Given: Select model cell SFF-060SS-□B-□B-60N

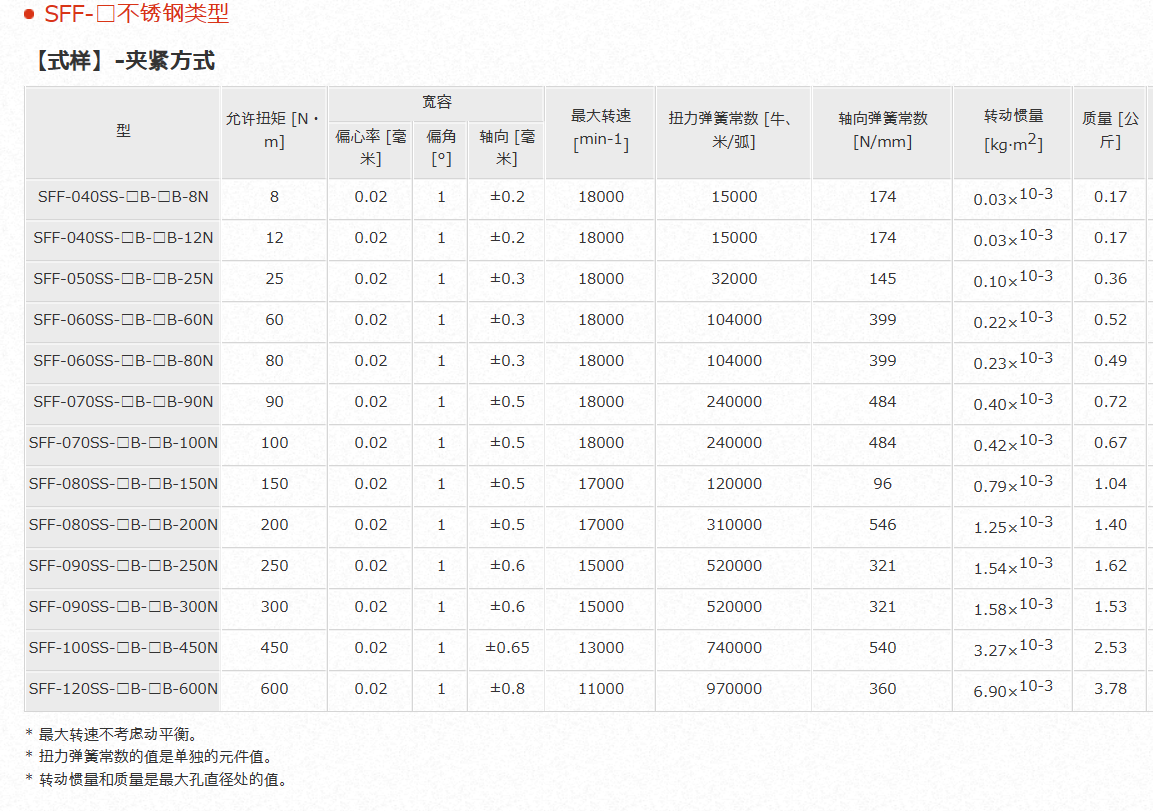Looking at the screenshot, I should 123,320.
